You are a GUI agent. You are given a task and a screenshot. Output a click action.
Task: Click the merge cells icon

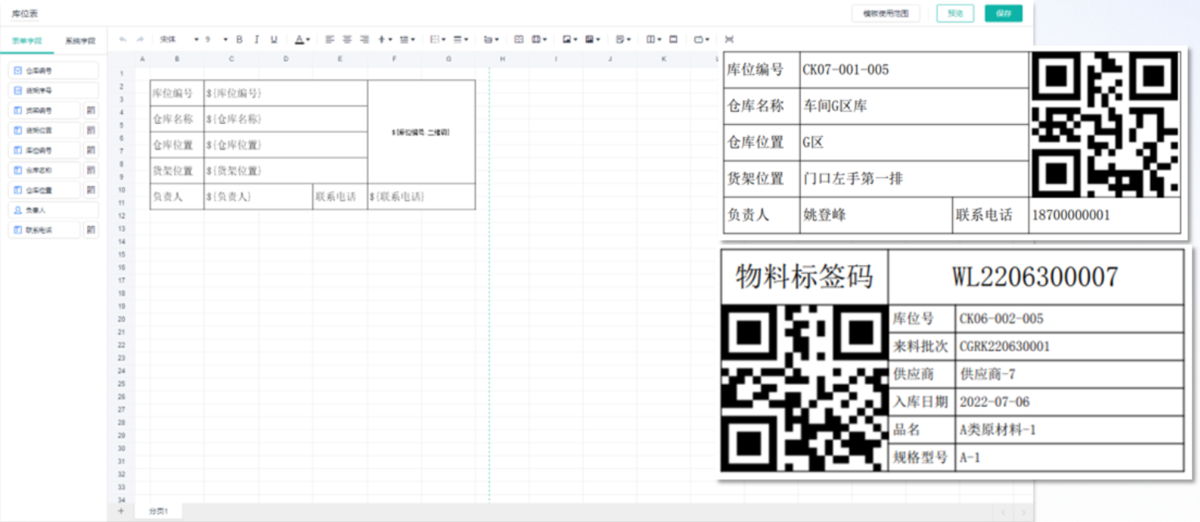pyautogui.click(x=518, y=39)
